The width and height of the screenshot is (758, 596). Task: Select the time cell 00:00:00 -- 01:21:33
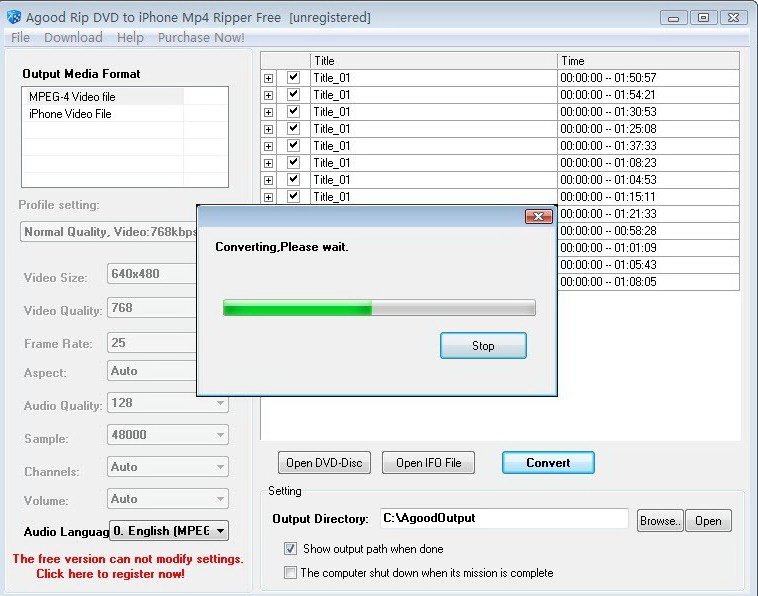point(648,214)
